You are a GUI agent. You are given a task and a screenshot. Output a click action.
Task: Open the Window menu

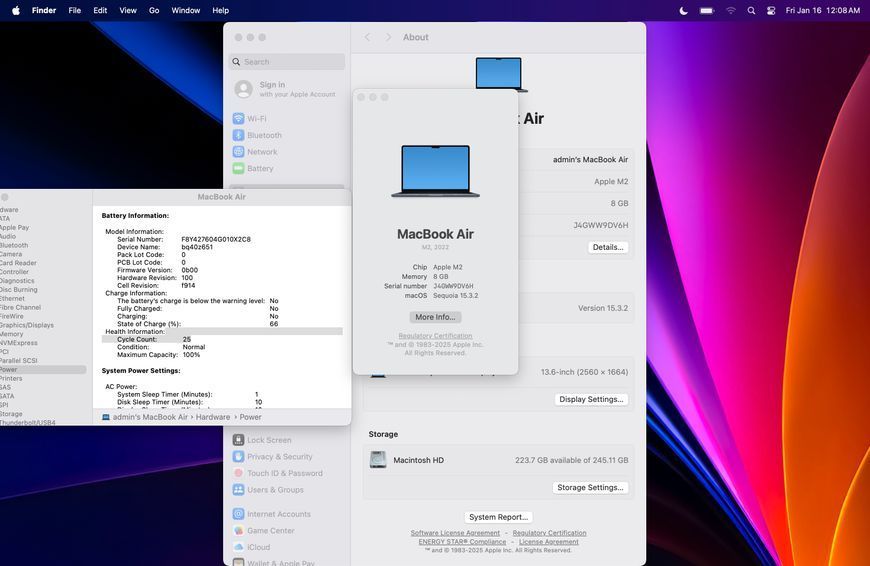click(x=185, y=10)
